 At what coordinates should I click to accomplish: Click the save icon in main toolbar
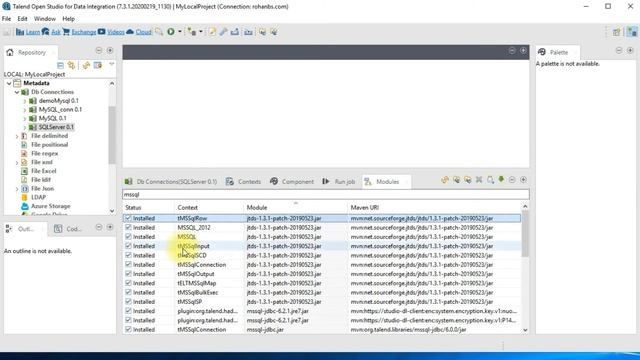[x=7, y=32]
